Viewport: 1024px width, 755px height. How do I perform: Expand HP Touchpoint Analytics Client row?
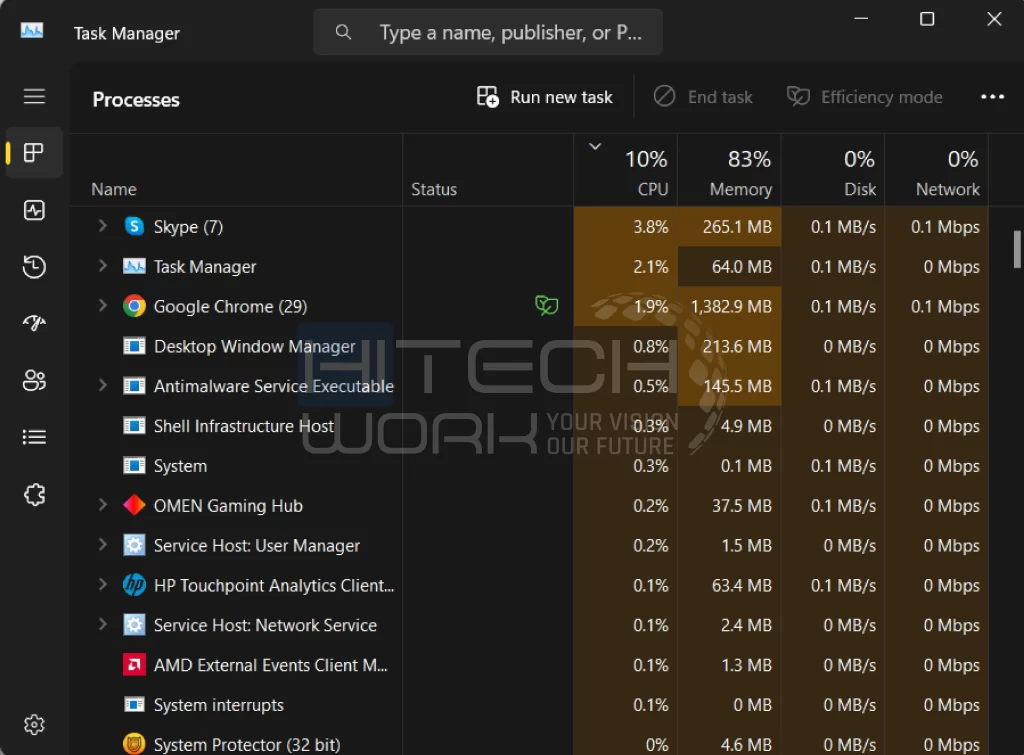coord(103,585)
